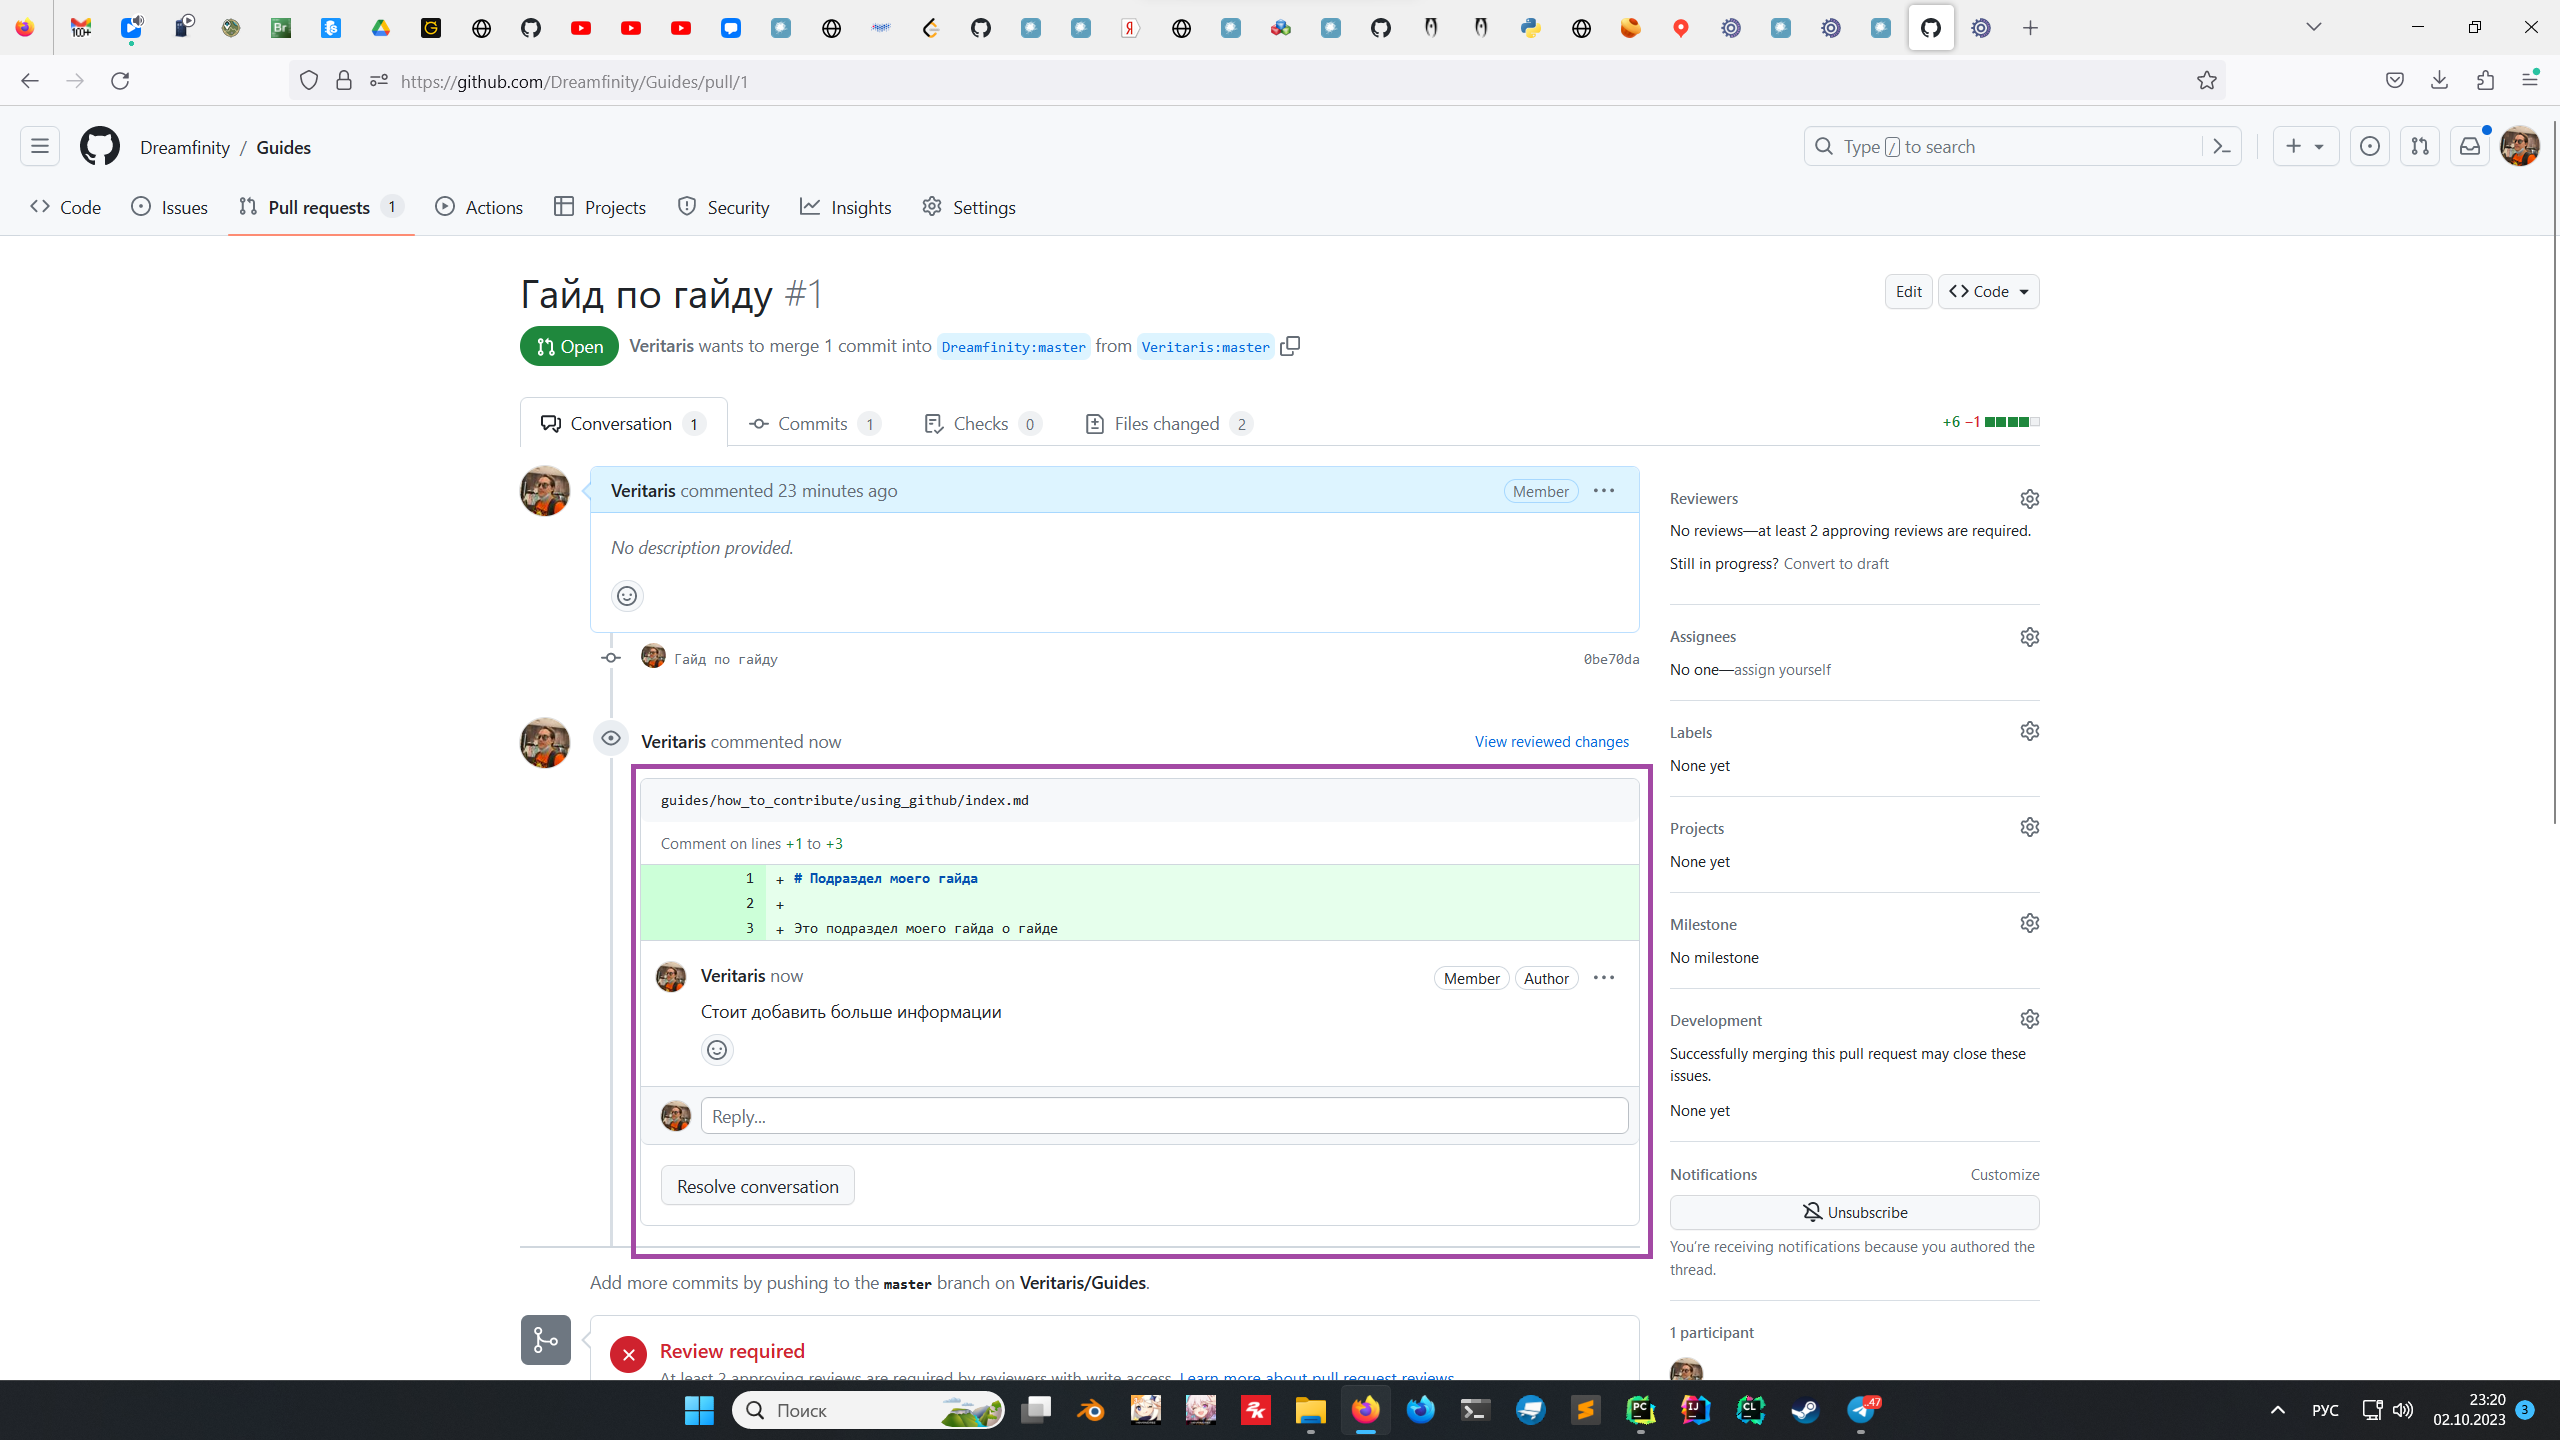
Task: Open global navigation hamburger menu
Action: coord(40,147)
